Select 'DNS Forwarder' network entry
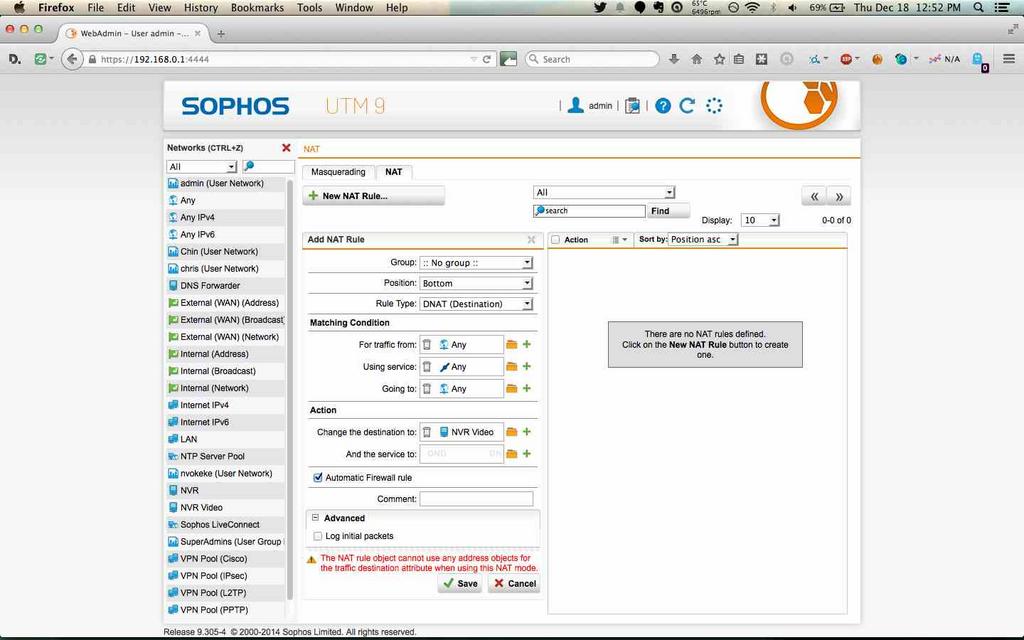The height and width of the screenshot is (640, 1024). (226, 286)
